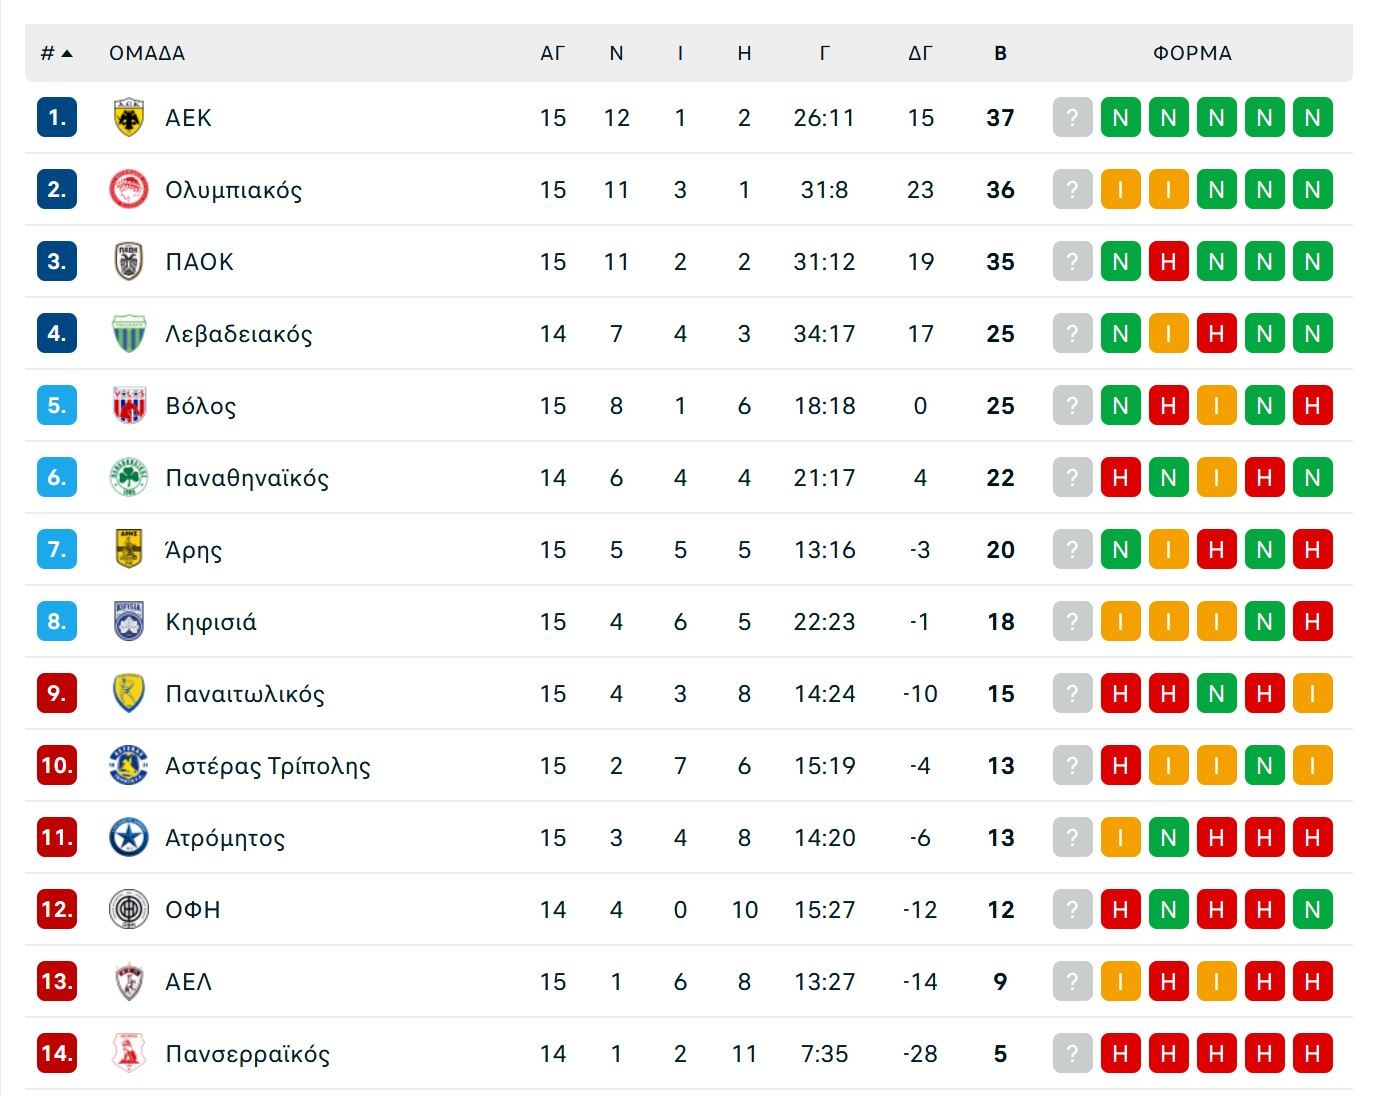Click the ? badge next to Ολυμπιακός form
1377x1096 pixels.
[1072, 189]
